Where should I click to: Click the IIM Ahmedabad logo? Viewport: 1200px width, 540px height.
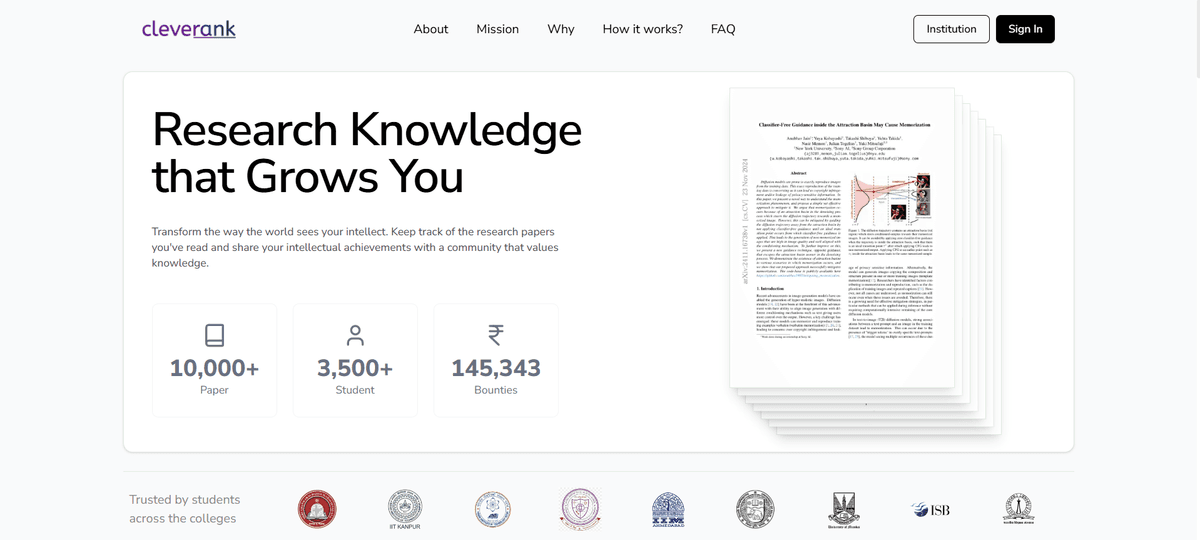pos(668,509)
